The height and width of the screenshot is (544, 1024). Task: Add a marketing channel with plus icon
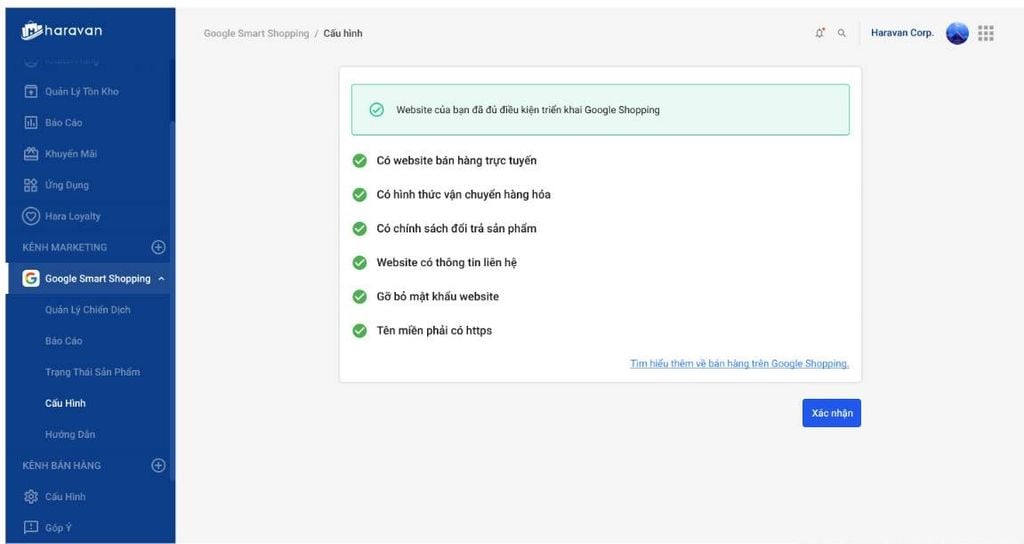(158, 247)
